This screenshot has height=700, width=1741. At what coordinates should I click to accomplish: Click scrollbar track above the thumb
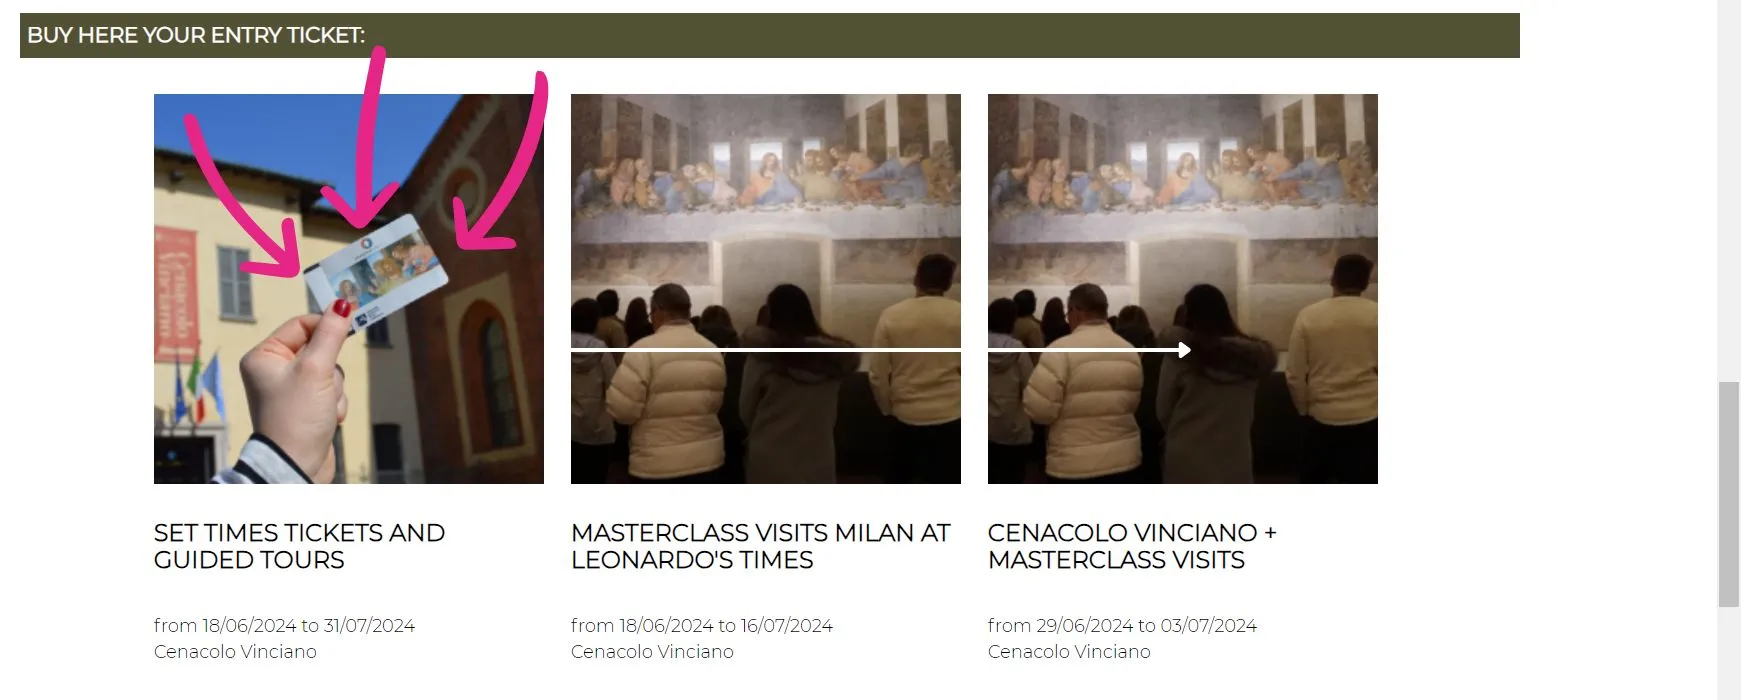pos(1729,190)
